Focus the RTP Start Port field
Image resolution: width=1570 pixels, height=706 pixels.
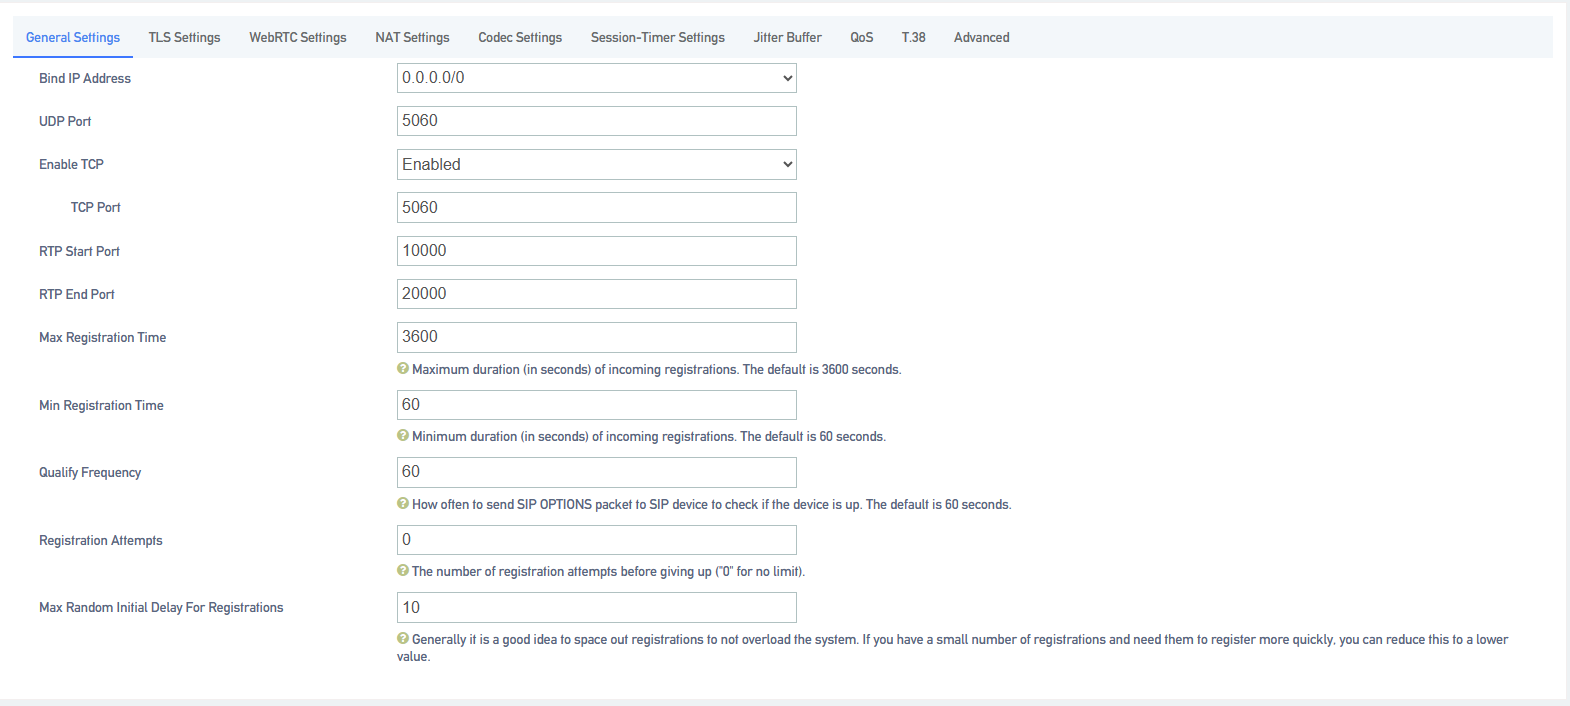point(597,251)
